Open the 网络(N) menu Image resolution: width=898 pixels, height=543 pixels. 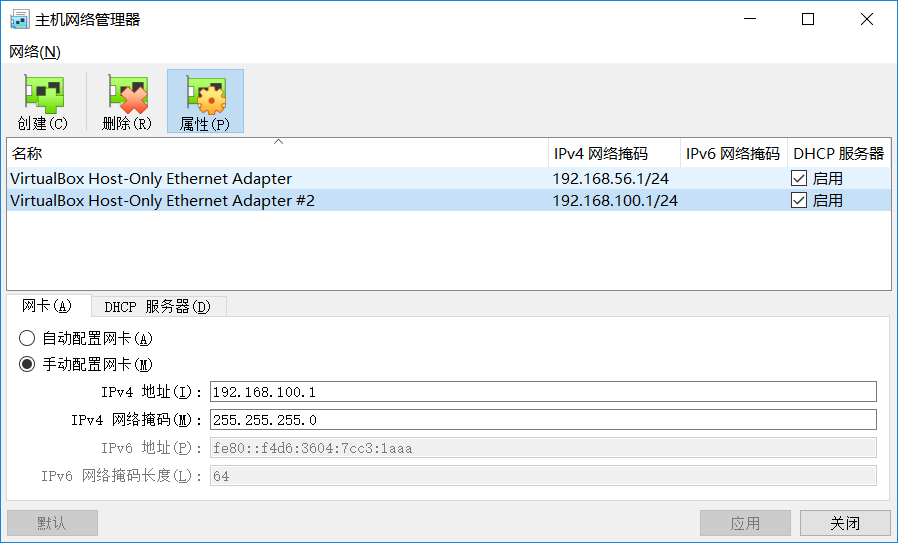point(35,52)
